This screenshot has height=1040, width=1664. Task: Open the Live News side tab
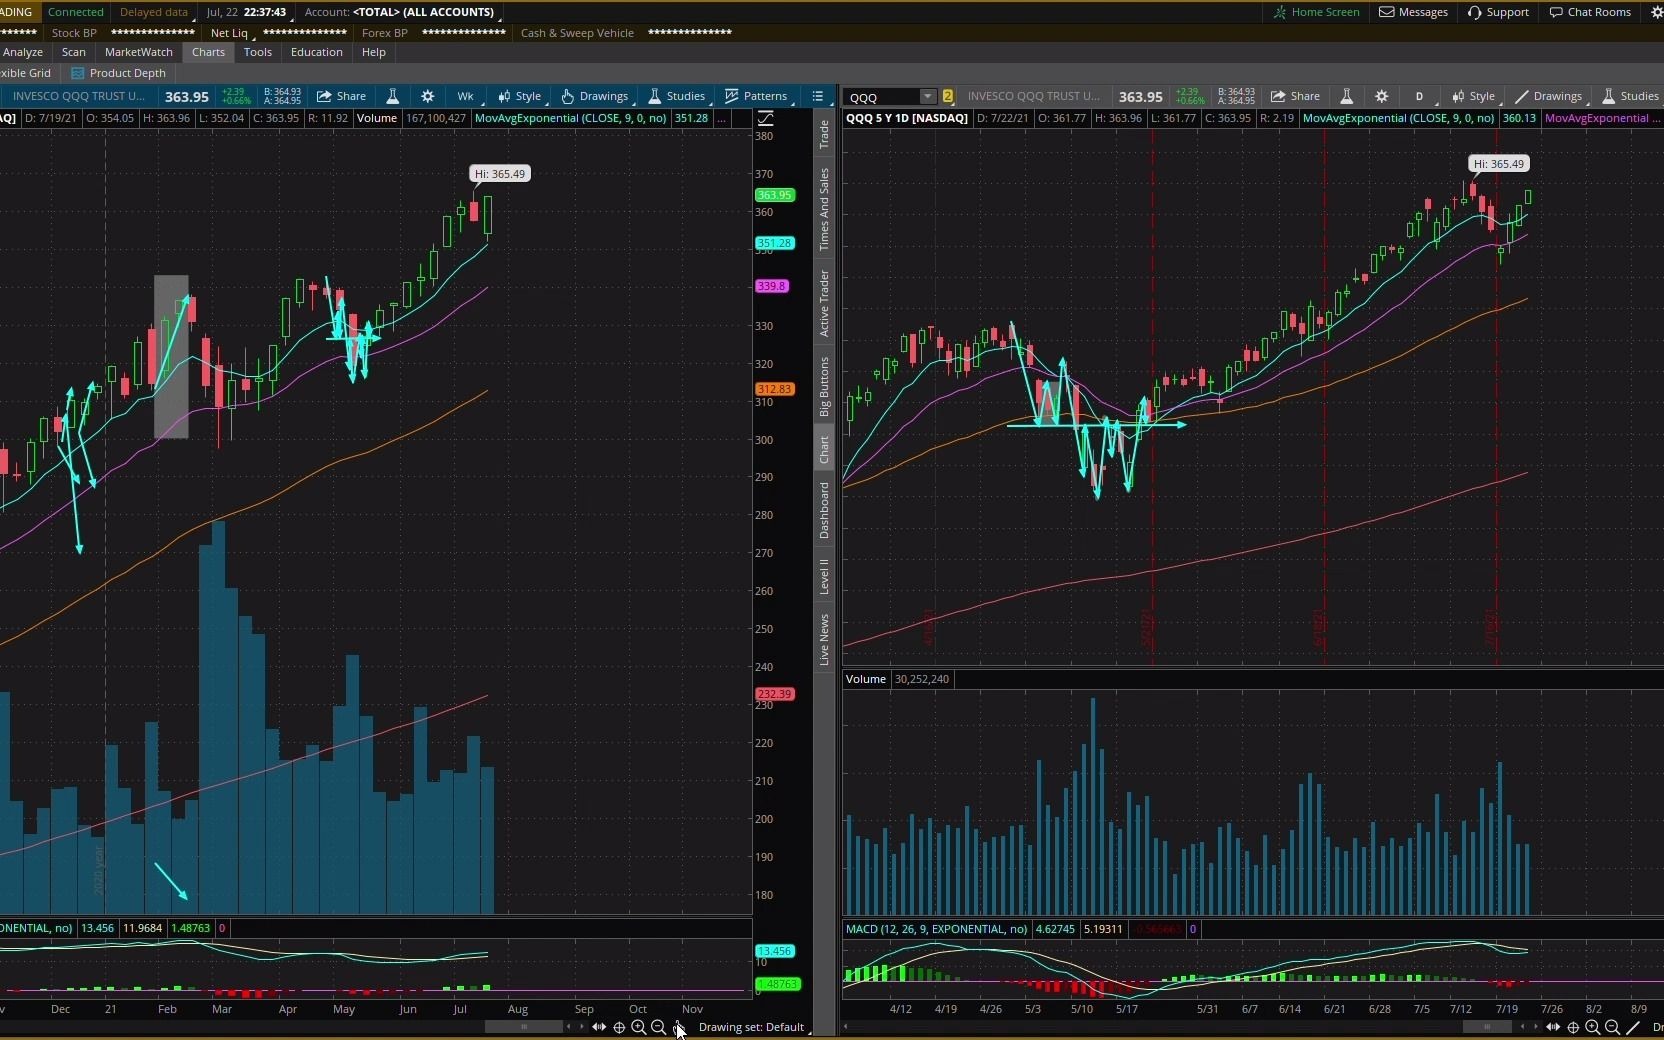[x=824, y=640]
